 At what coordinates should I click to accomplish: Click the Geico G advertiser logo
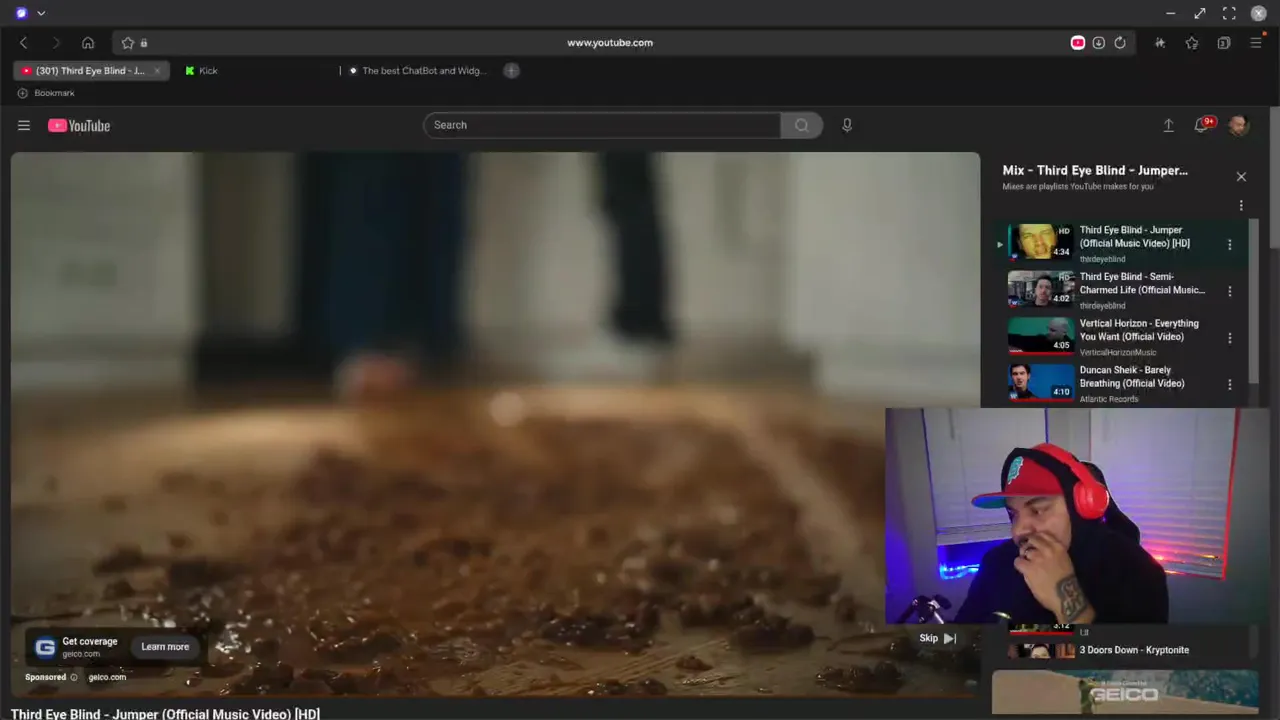point(45,647)
